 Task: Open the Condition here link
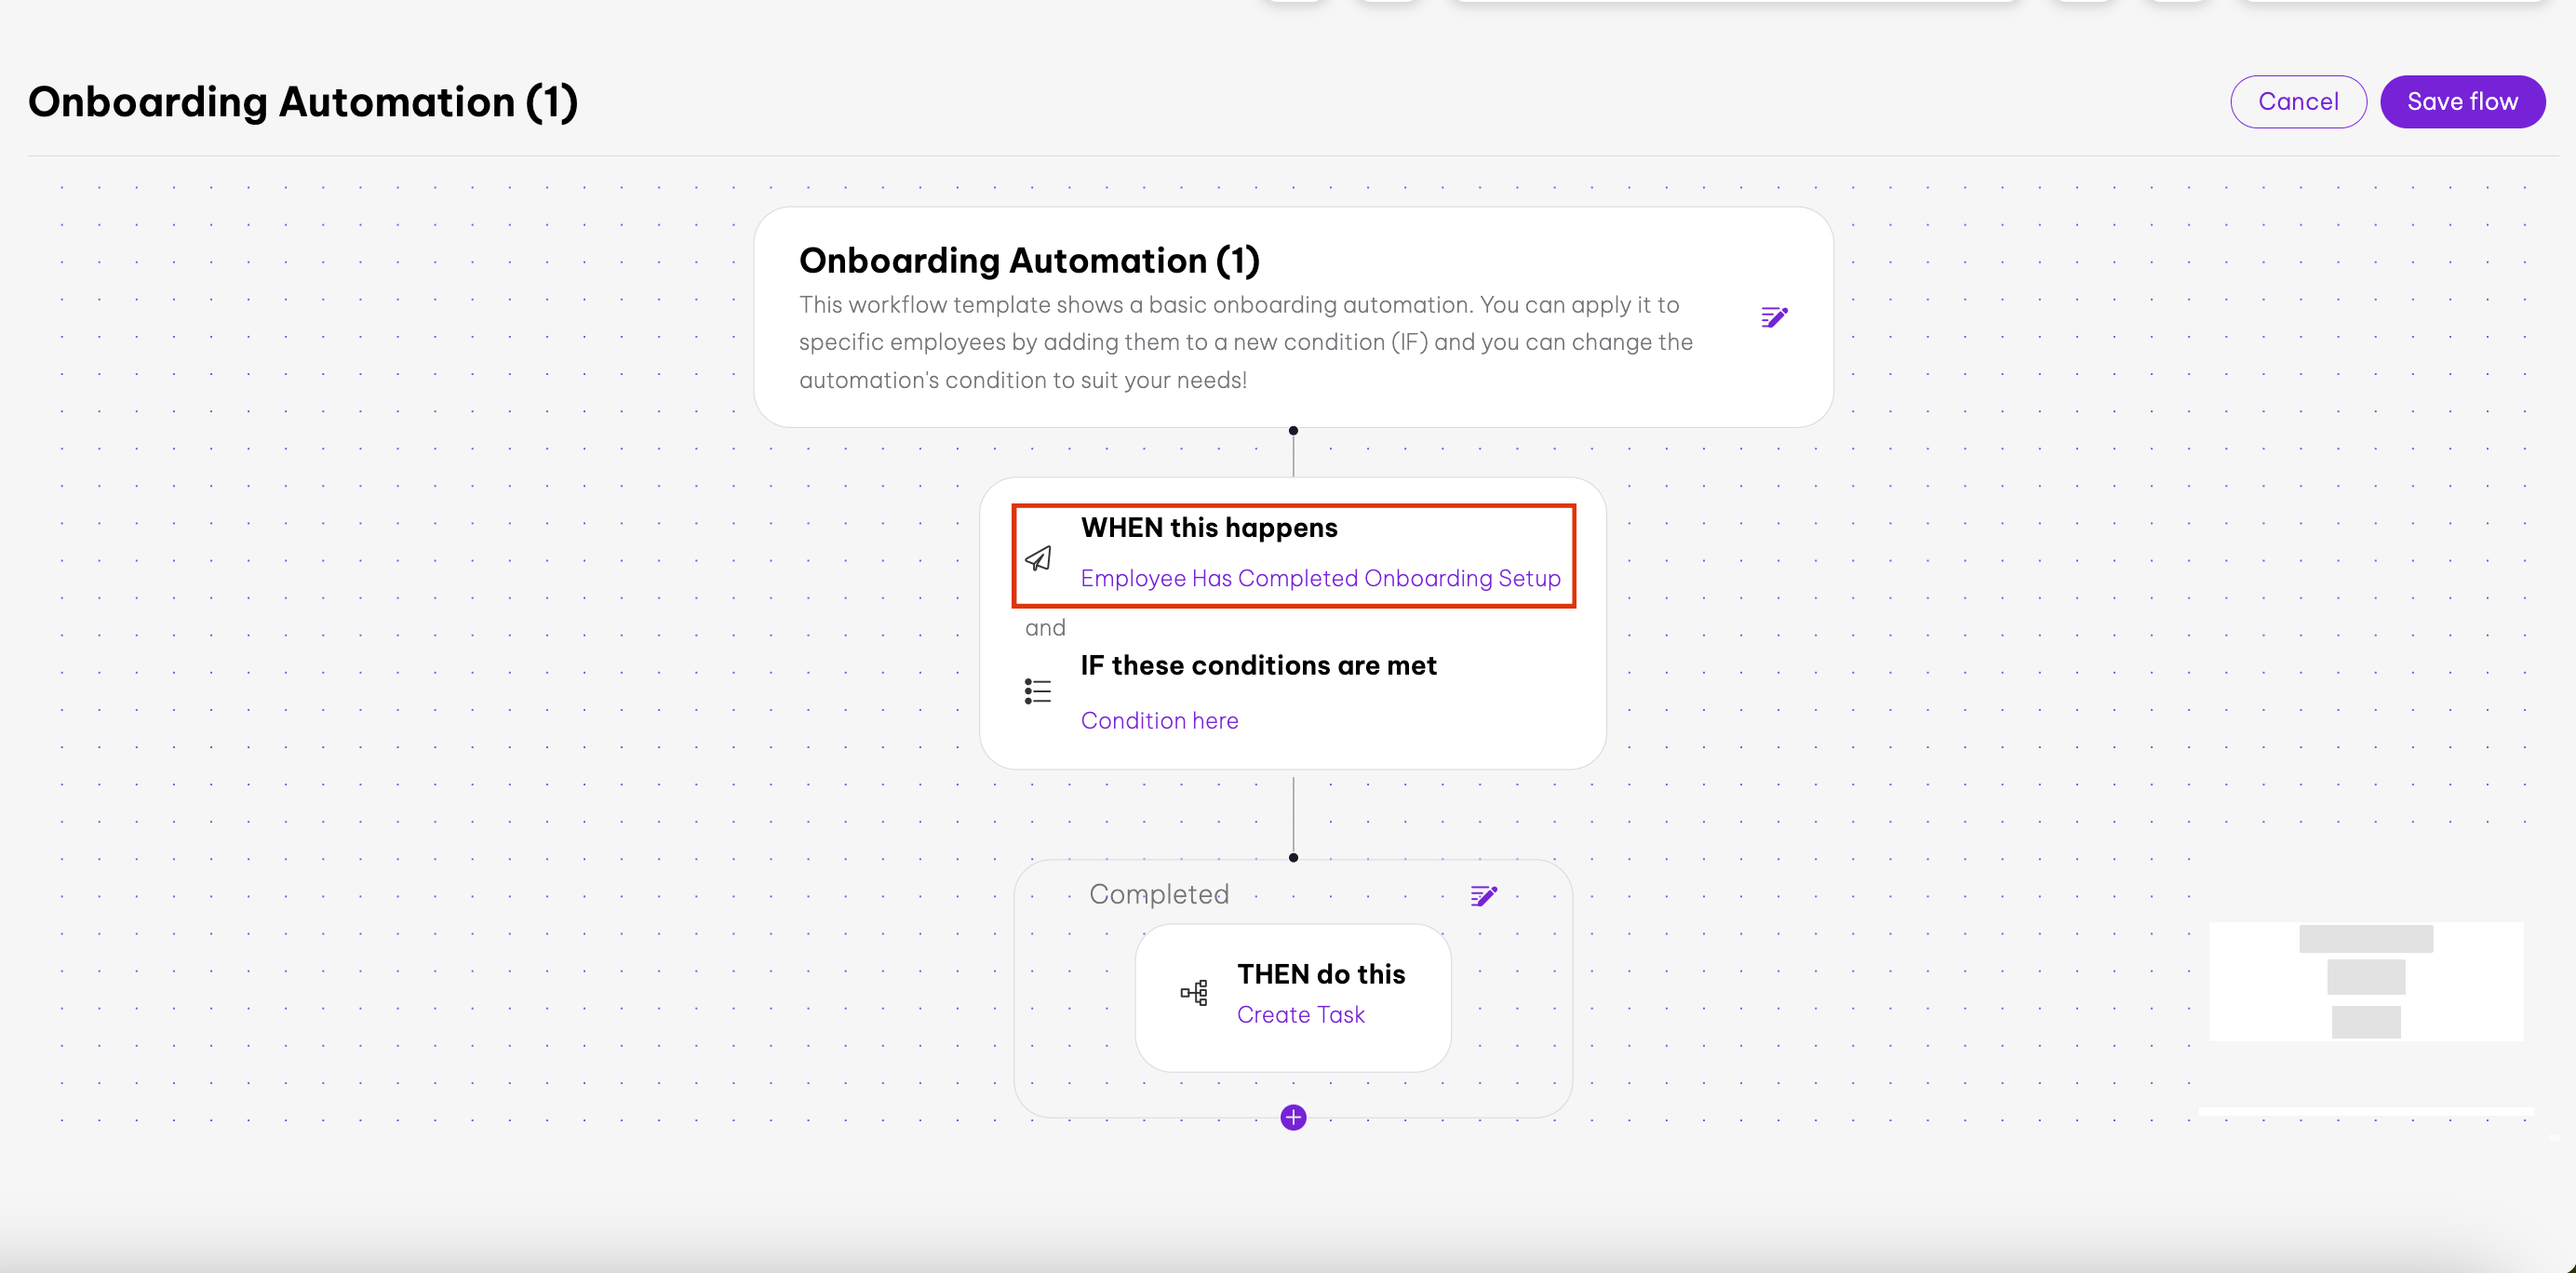point(1159,720)
